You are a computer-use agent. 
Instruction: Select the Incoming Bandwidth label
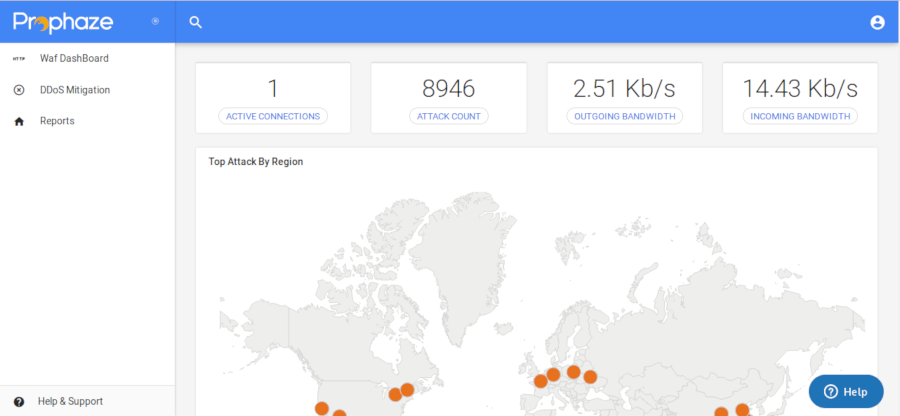800,116
